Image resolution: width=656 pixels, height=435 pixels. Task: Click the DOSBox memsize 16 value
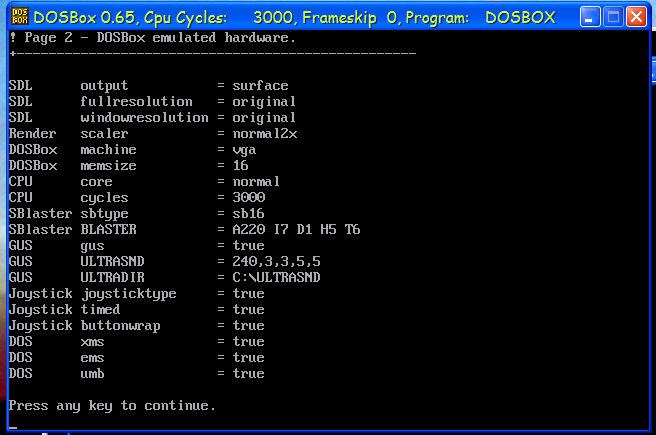pyautogui.click(x=240, y=166)
